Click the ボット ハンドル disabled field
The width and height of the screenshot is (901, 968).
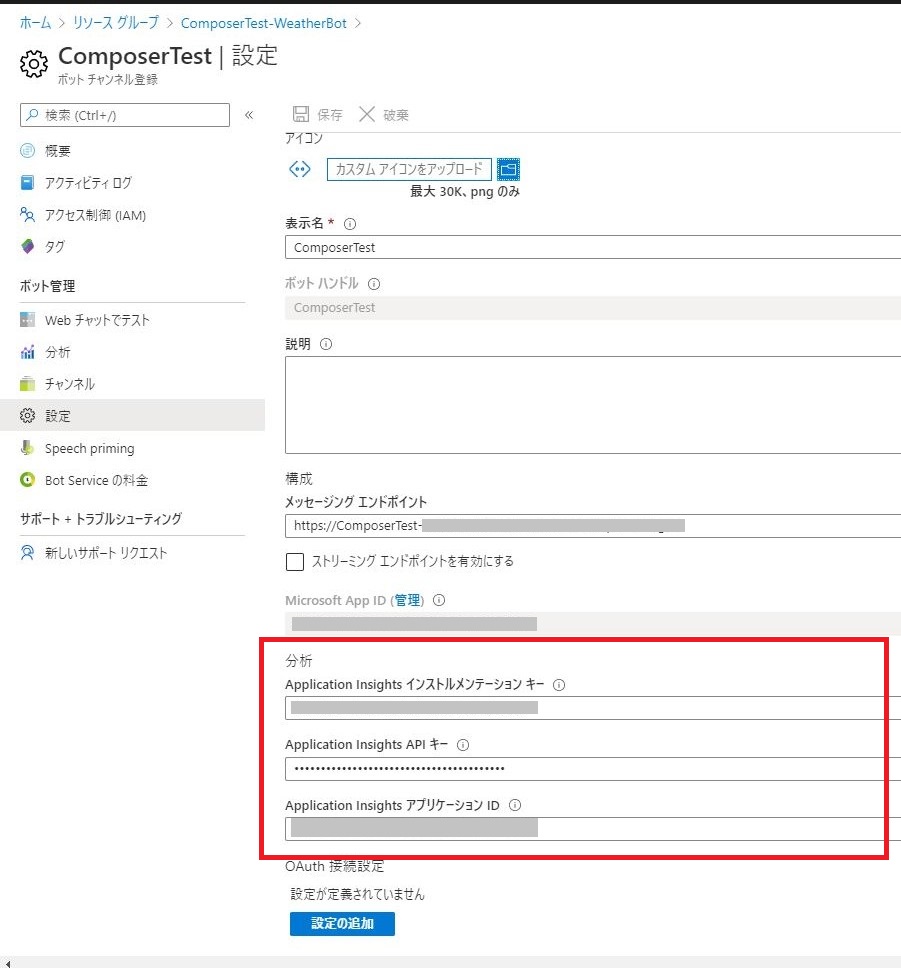pyautogui.click(x=593, y=307)
